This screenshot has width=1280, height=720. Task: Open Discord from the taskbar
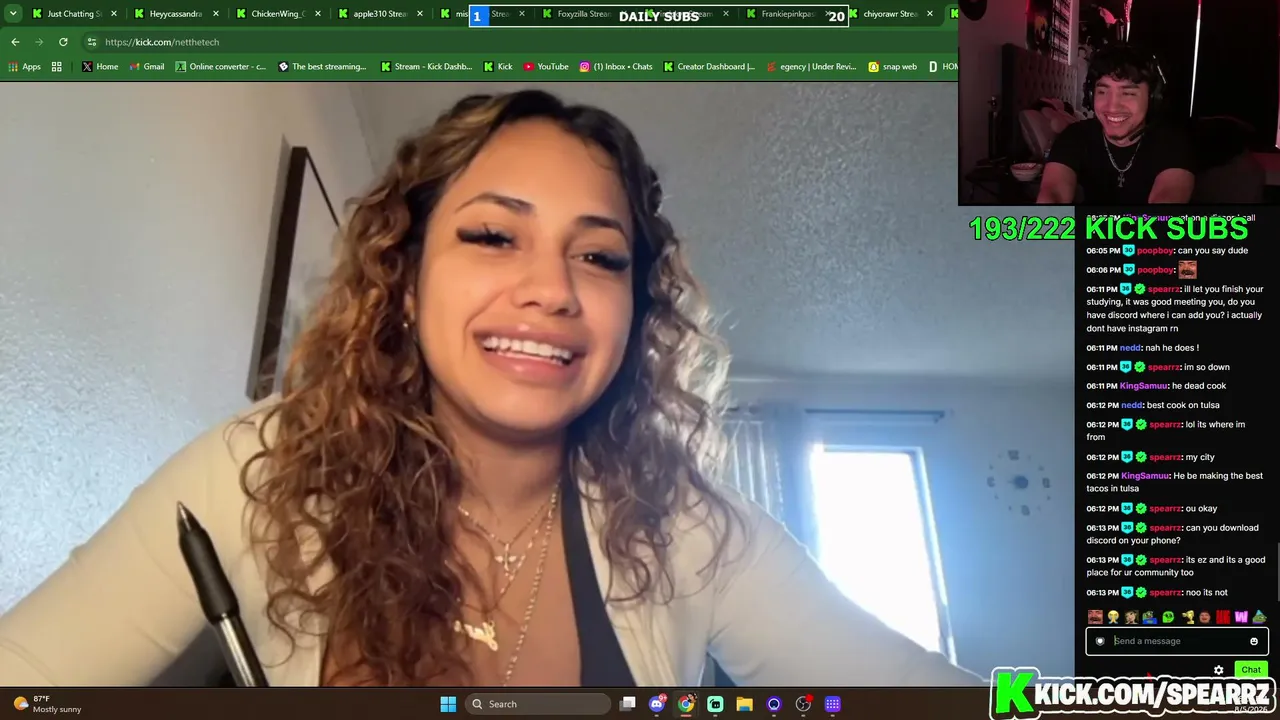[657, 704]
